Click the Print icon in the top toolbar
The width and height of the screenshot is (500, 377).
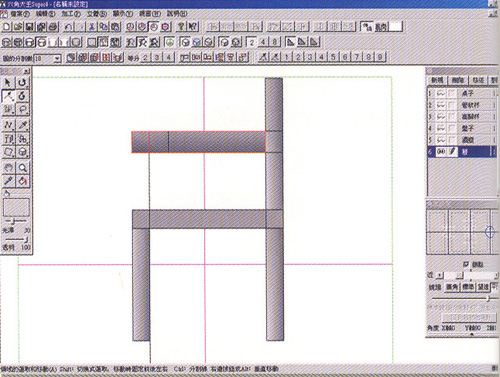pos(53,27)
